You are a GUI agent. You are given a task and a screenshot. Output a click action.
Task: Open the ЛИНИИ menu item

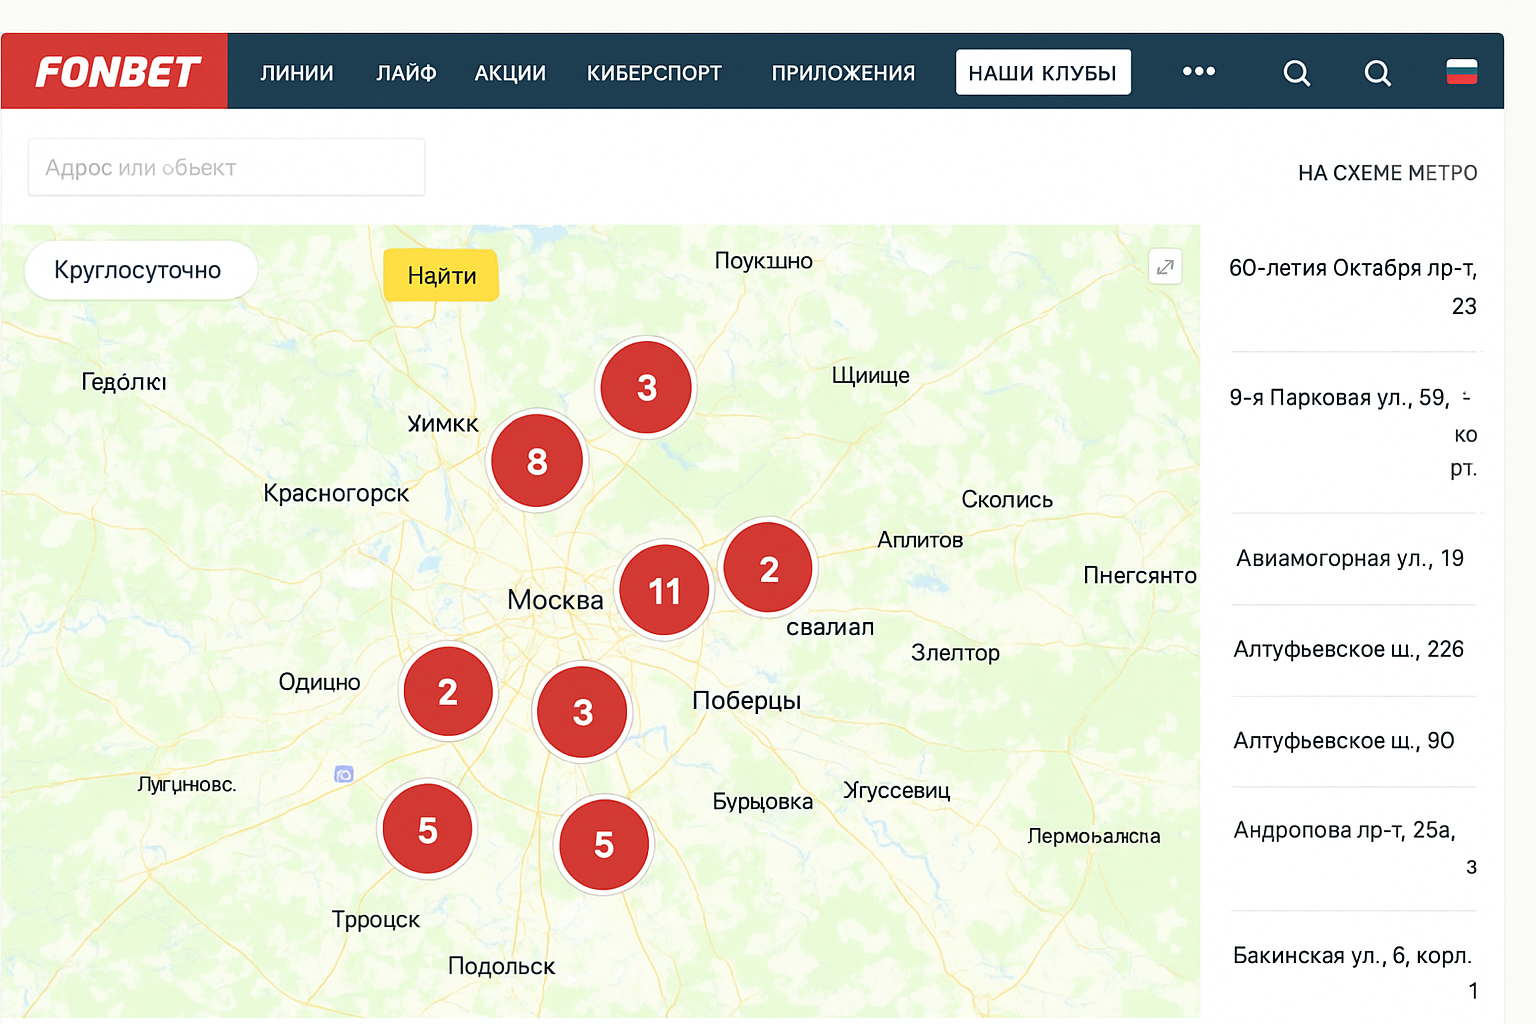[x=297, y=73]
